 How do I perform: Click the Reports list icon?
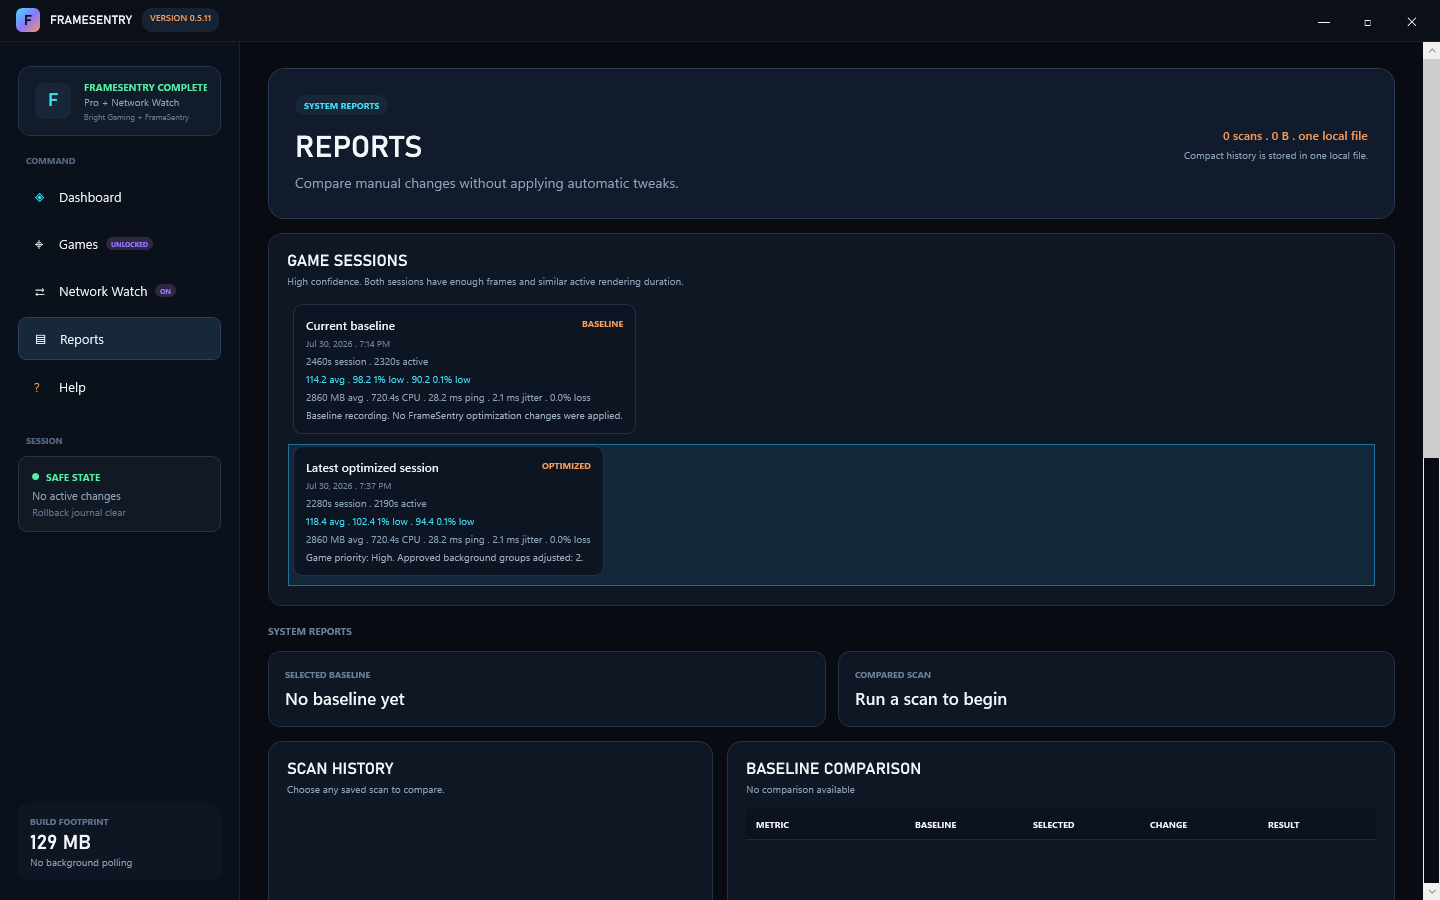pos(41,340)
